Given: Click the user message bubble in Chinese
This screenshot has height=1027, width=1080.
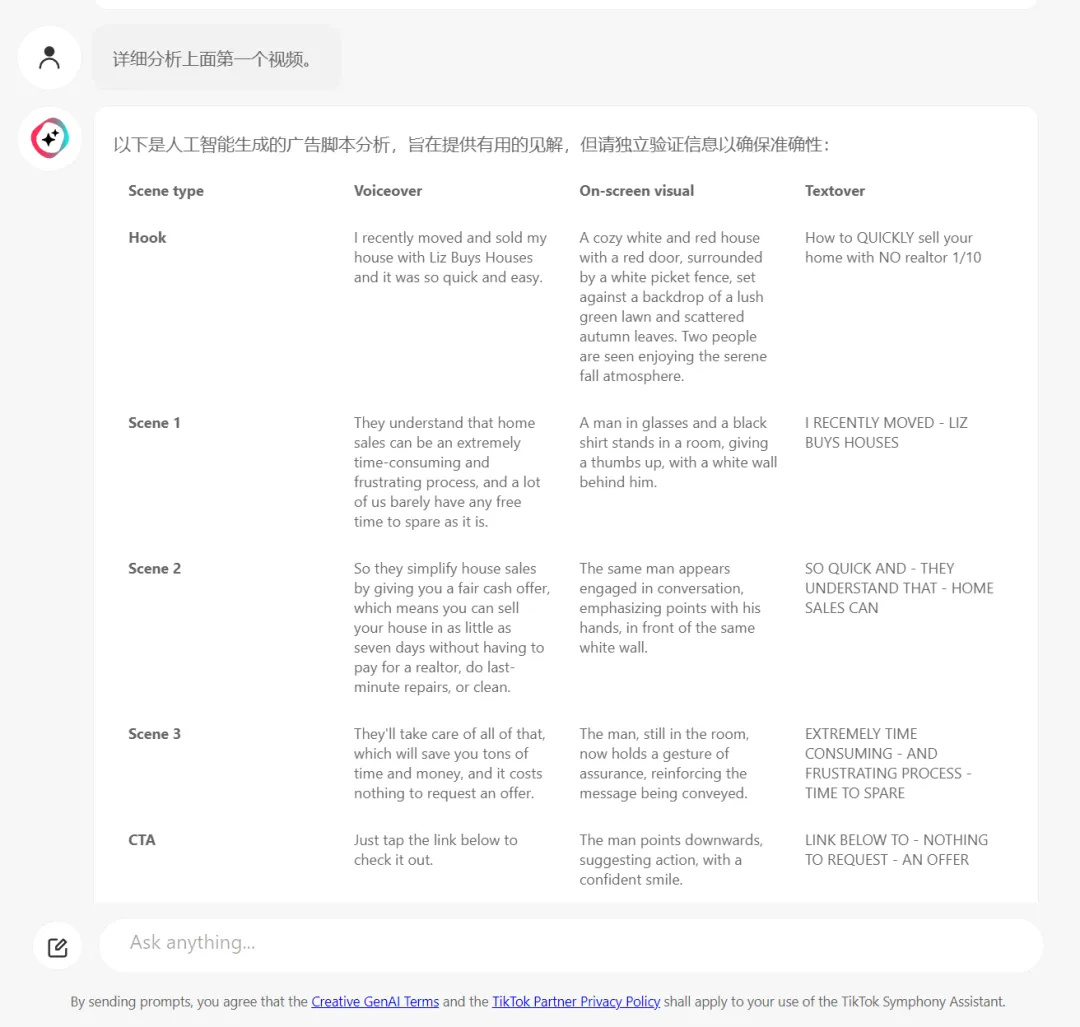Looking at the screenshot, I should pyautogui.click(x=217, y=59).
